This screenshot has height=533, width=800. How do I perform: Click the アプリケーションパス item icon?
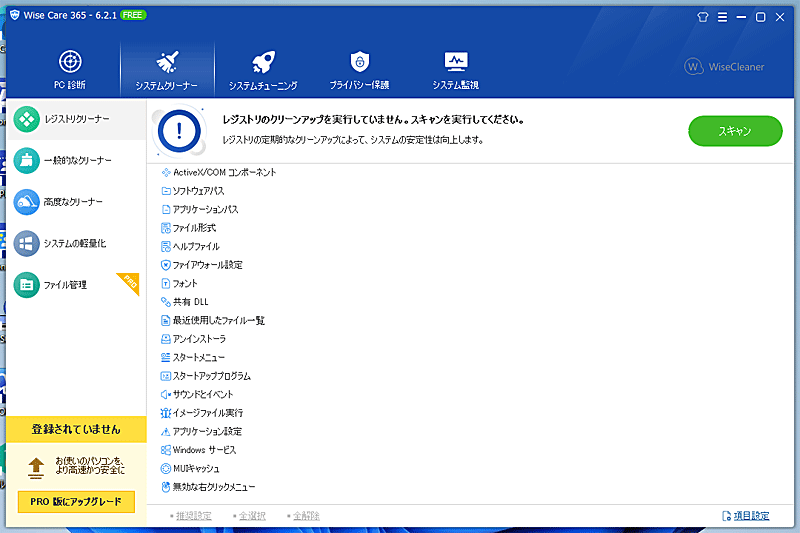166,209
